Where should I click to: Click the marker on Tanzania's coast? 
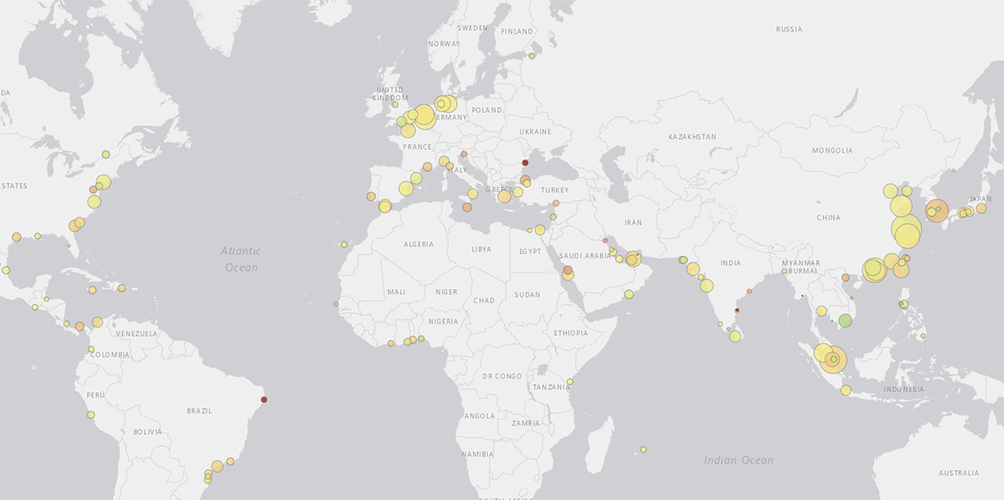(570, 381)
